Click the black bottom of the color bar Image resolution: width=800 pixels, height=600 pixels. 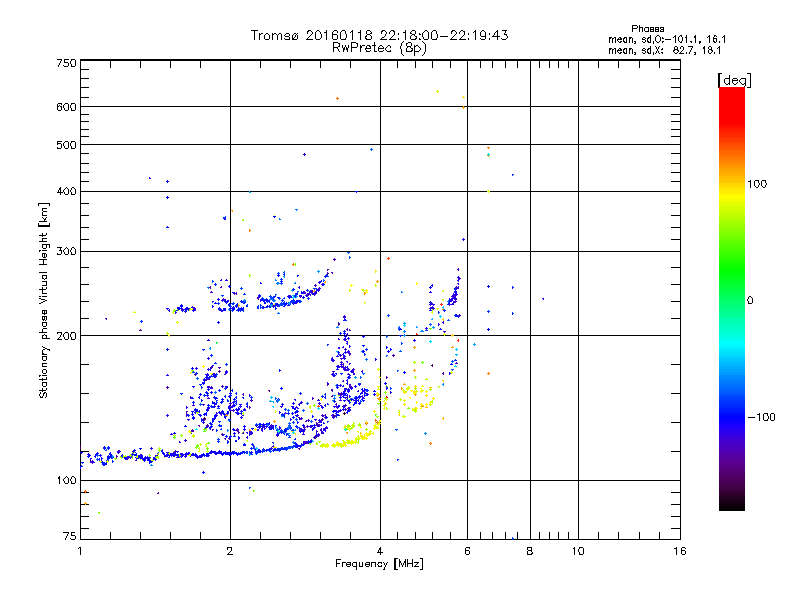732,503
